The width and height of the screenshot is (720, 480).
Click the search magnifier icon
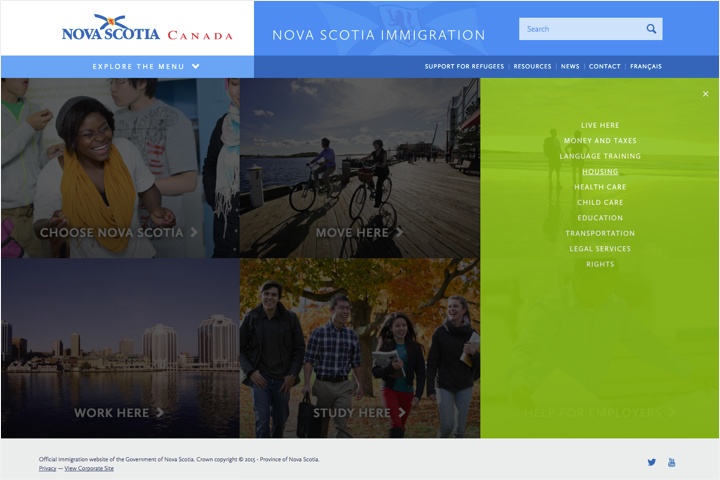click(x=651, y=29)
